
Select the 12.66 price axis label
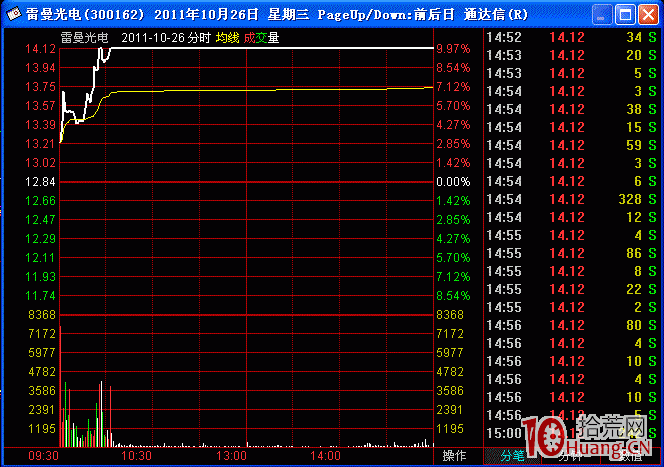[40, 201]
